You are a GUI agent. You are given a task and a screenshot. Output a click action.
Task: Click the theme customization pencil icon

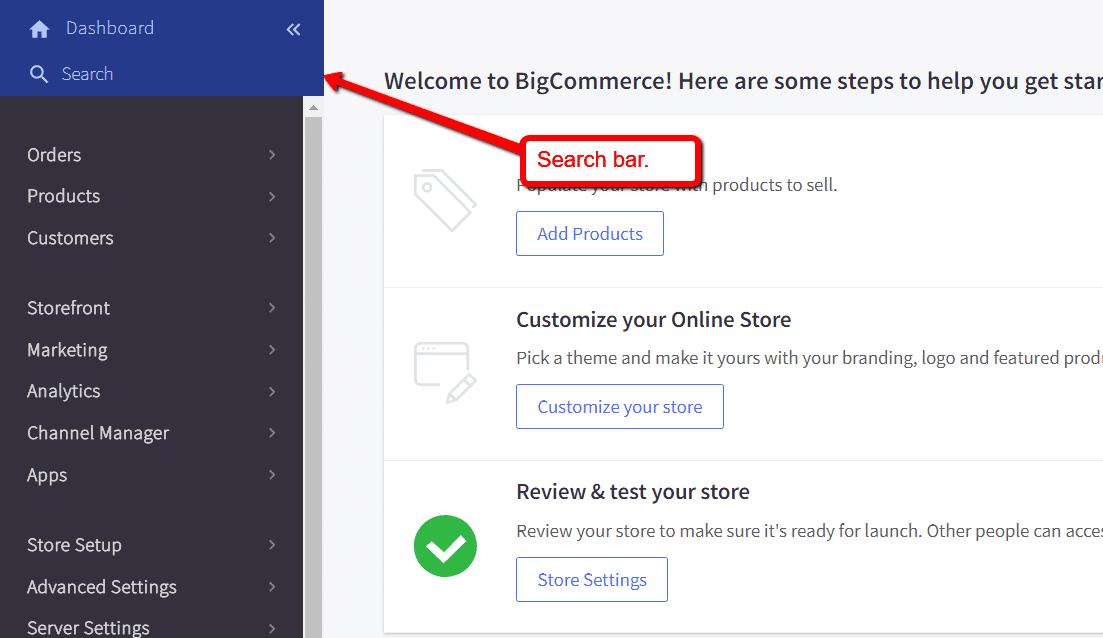[445, 372]
